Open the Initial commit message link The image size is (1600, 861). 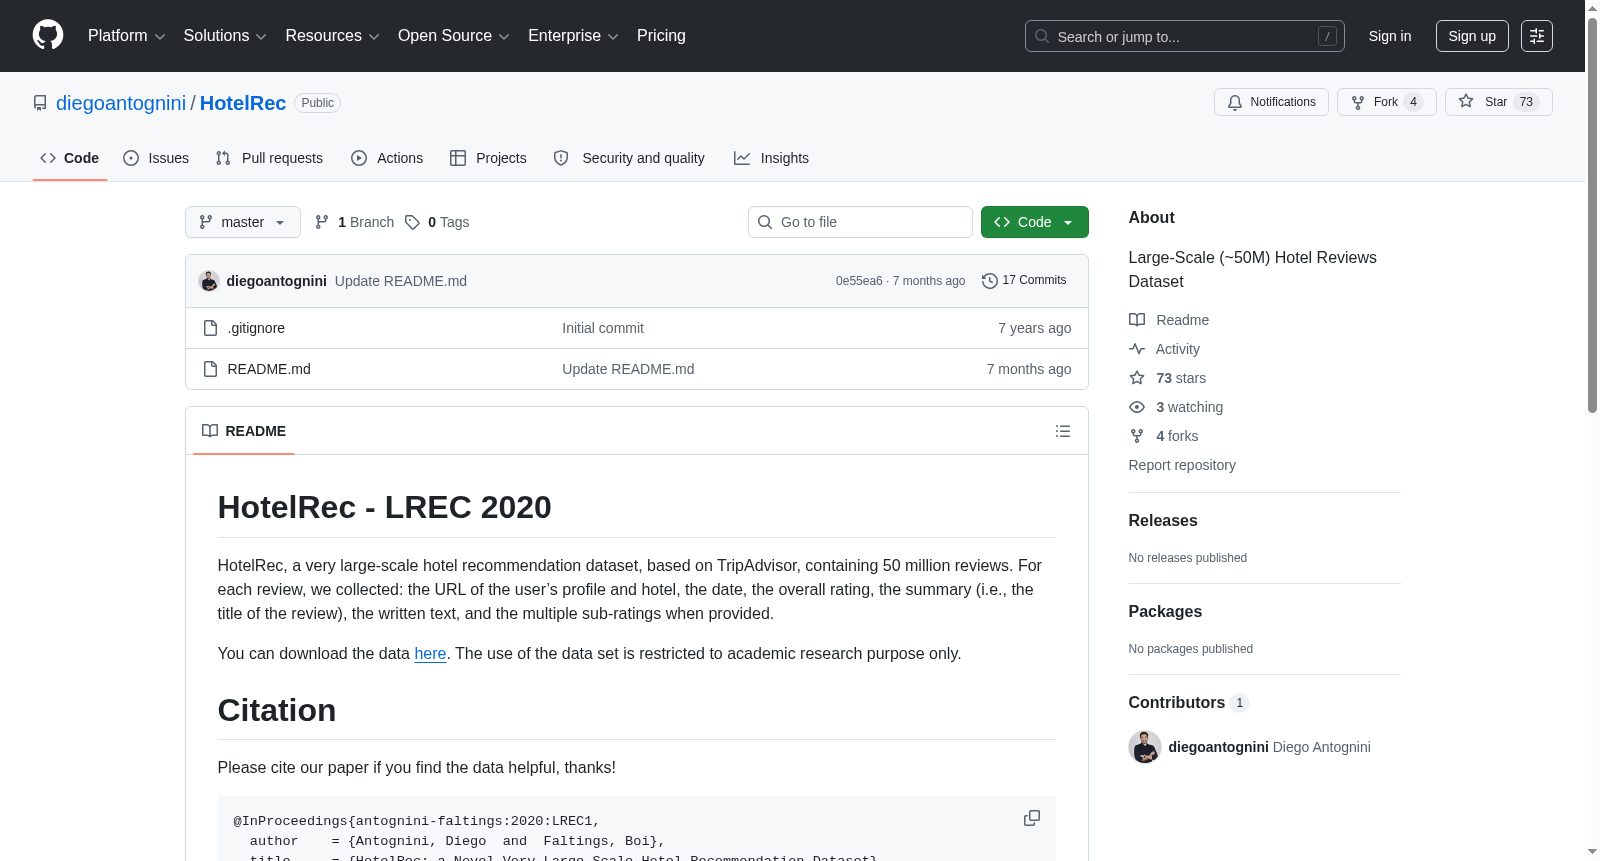(x=603, y=328)
